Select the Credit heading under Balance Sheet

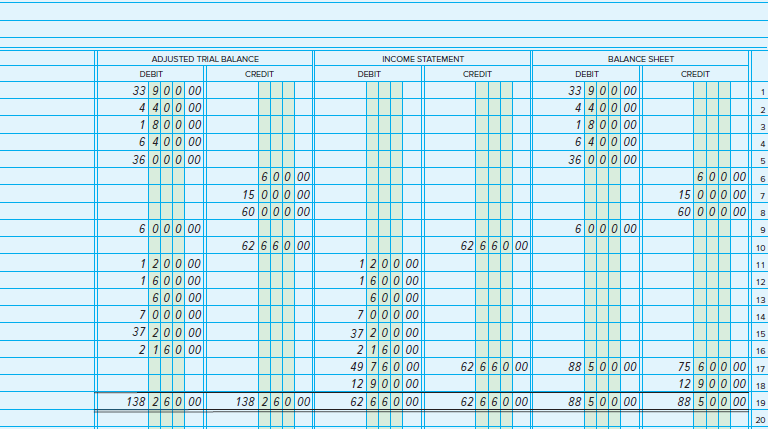695,74
